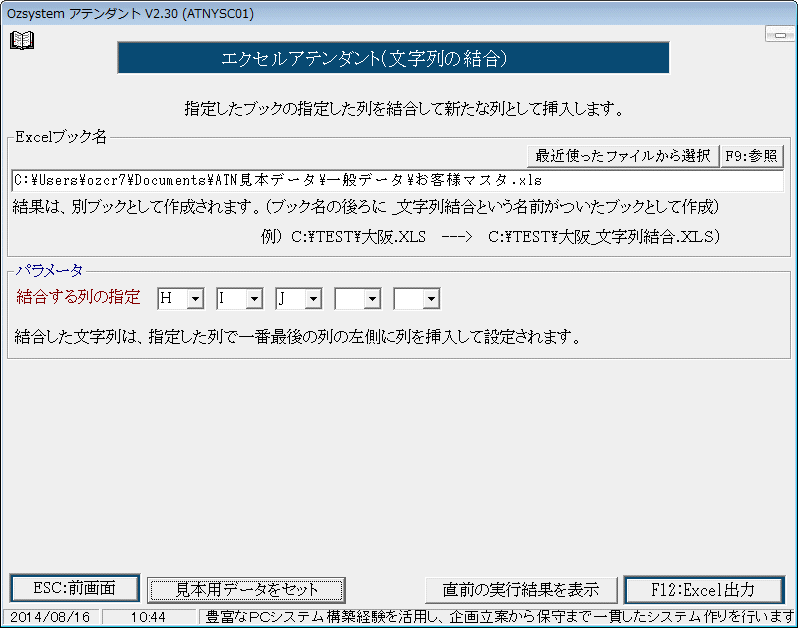Viewport: 798px width, 628px height.
Task: Click the note starting with 結合した文字列は
Action: click(298, 336)
